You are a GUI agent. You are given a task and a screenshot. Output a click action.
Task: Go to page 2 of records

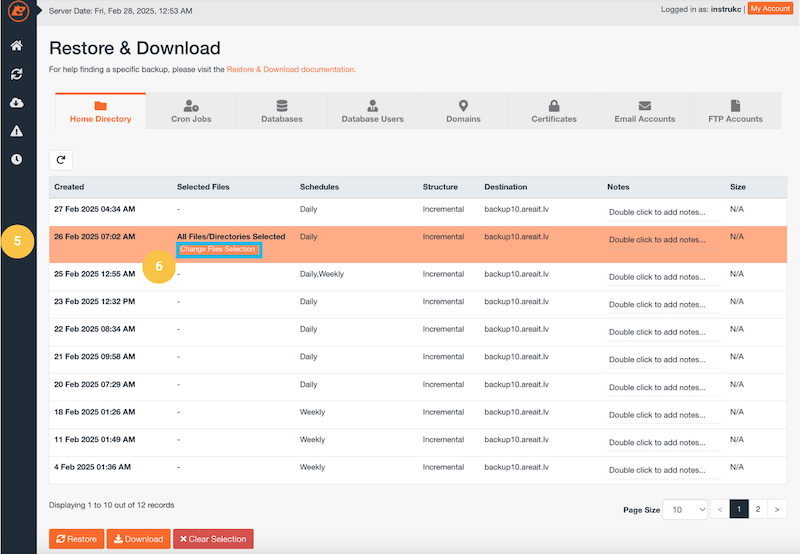758,509
